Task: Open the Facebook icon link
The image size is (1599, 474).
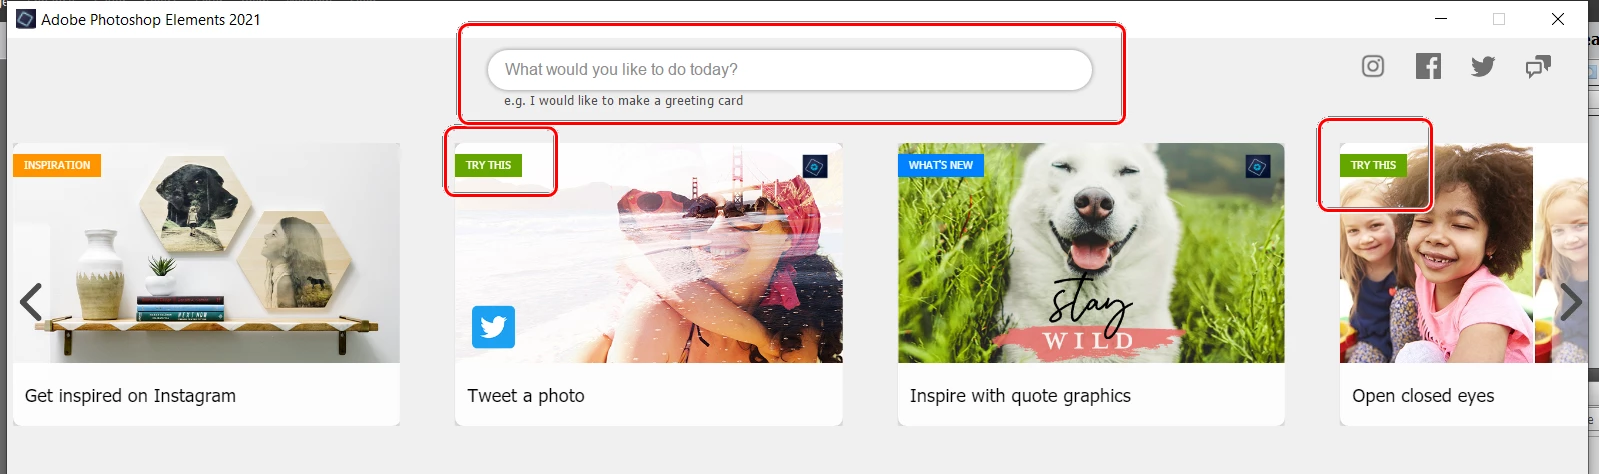Action: (1428, 66)
